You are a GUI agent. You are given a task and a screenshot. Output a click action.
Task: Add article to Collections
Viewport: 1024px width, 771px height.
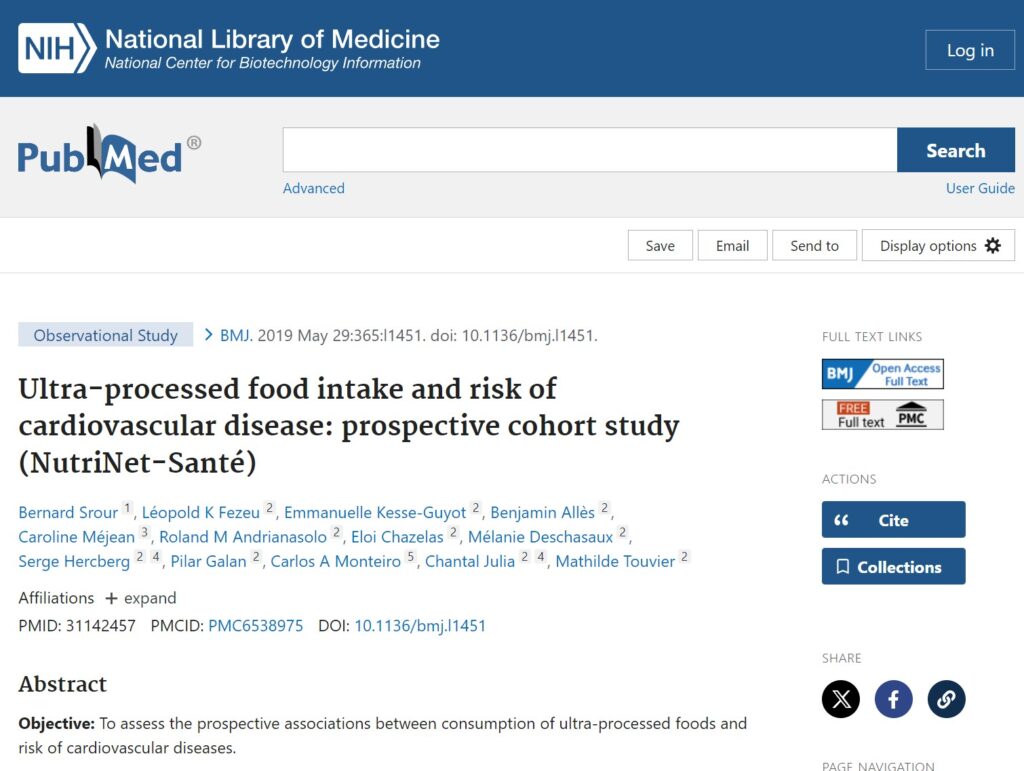click(x=893, y=567)
